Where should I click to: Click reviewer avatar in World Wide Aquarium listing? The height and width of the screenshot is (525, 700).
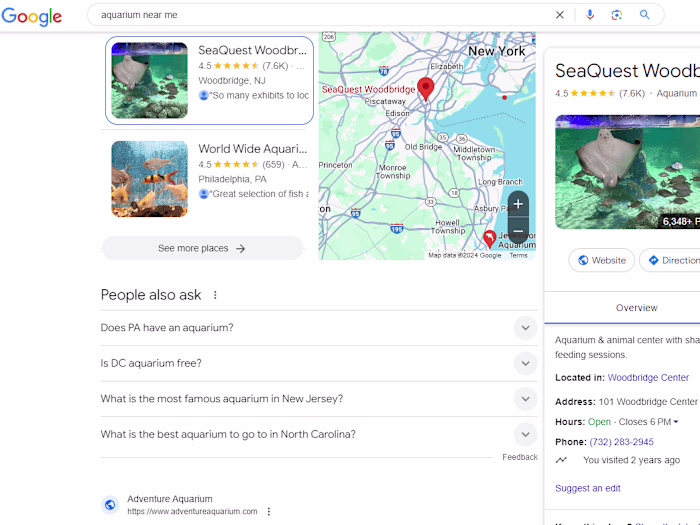tap(204, 194)
